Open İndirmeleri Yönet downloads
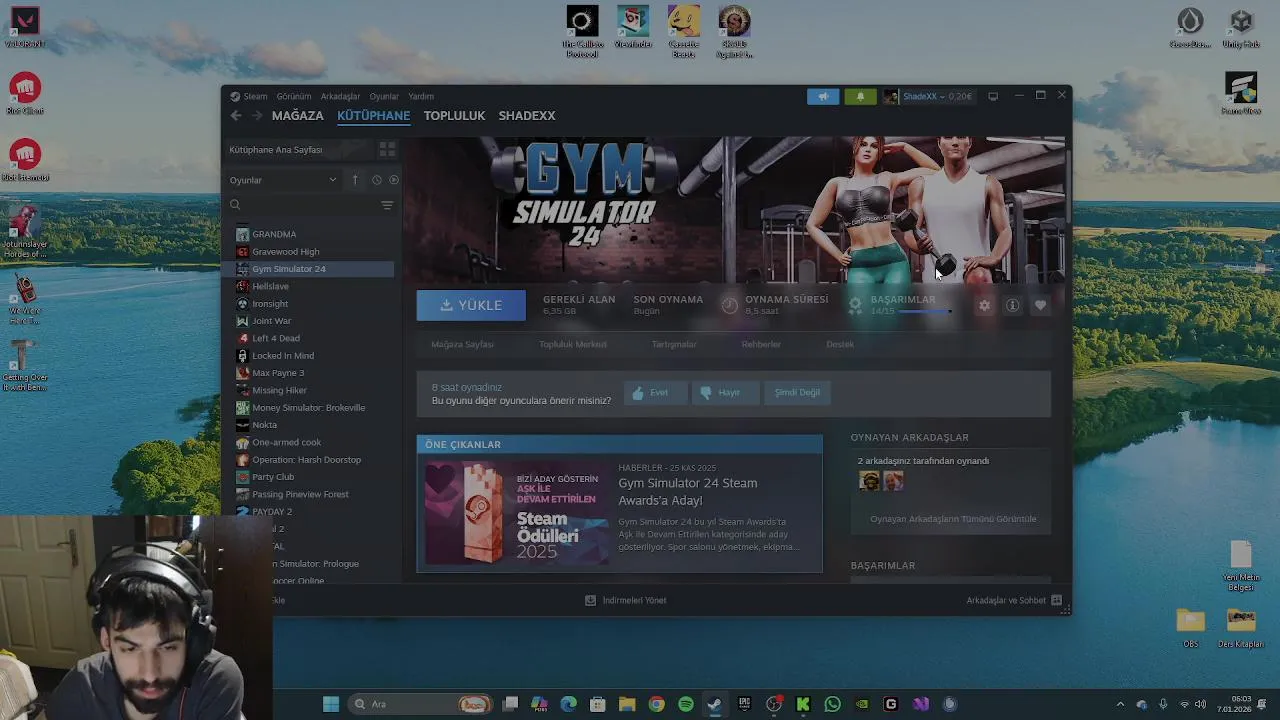The width and height of the screenshot is (1280, 720). click(626, 600)
